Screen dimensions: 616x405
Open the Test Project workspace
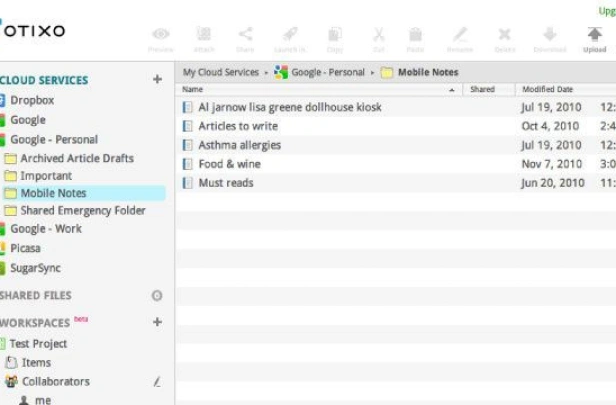tap(38, 344)
